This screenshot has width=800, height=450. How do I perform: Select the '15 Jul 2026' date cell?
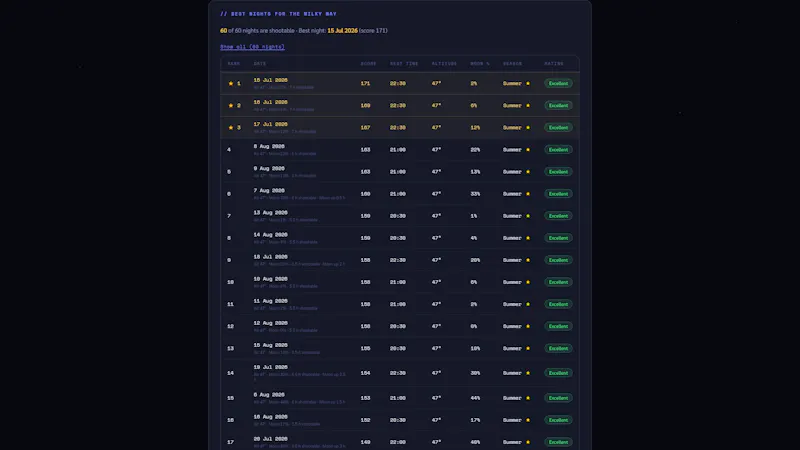(x=270, y=80)
